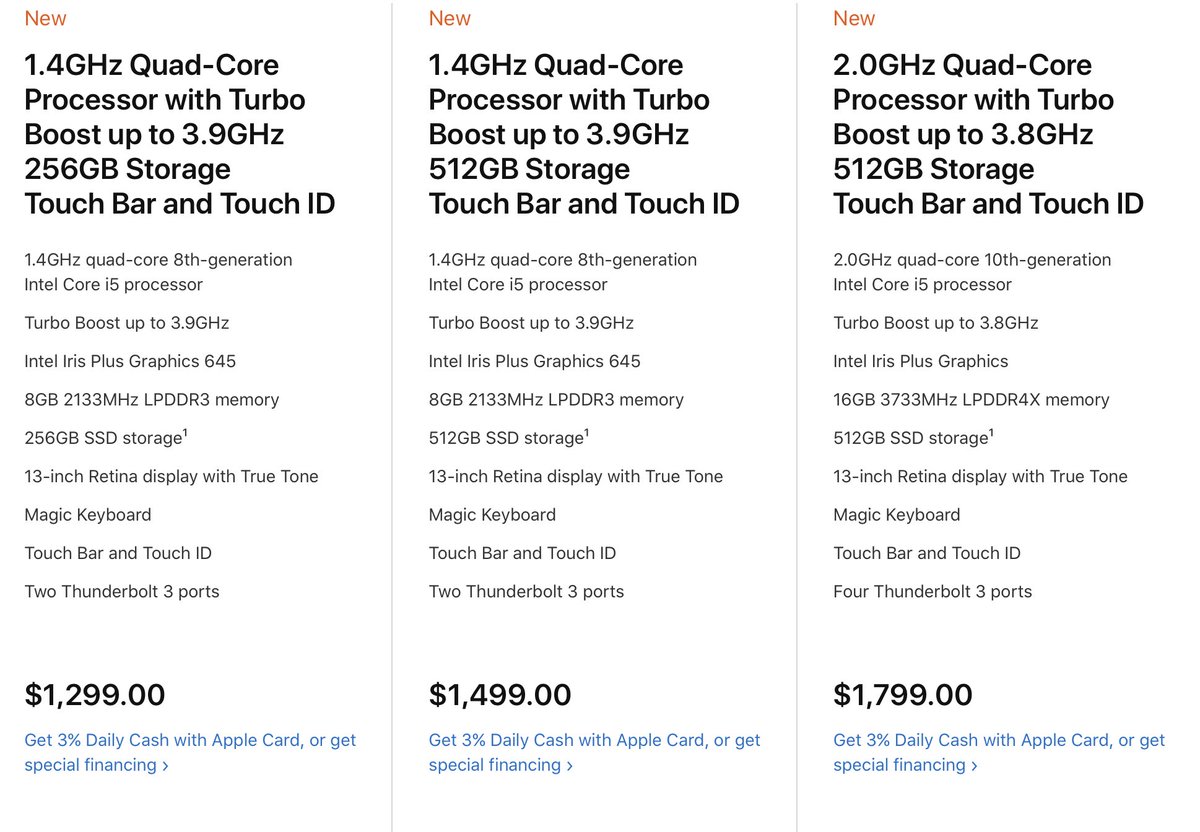Open Apple Card financing link under $1,299.00

190,753
